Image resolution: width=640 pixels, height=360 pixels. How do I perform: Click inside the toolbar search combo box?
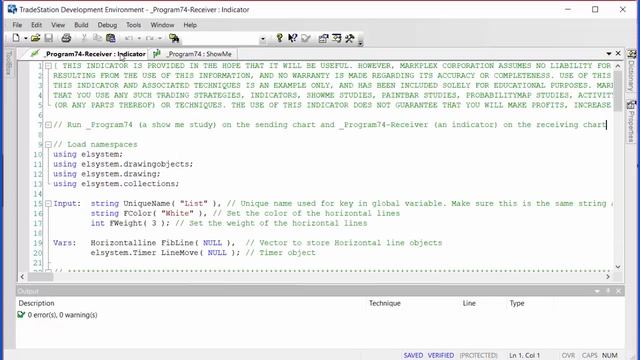220,38
